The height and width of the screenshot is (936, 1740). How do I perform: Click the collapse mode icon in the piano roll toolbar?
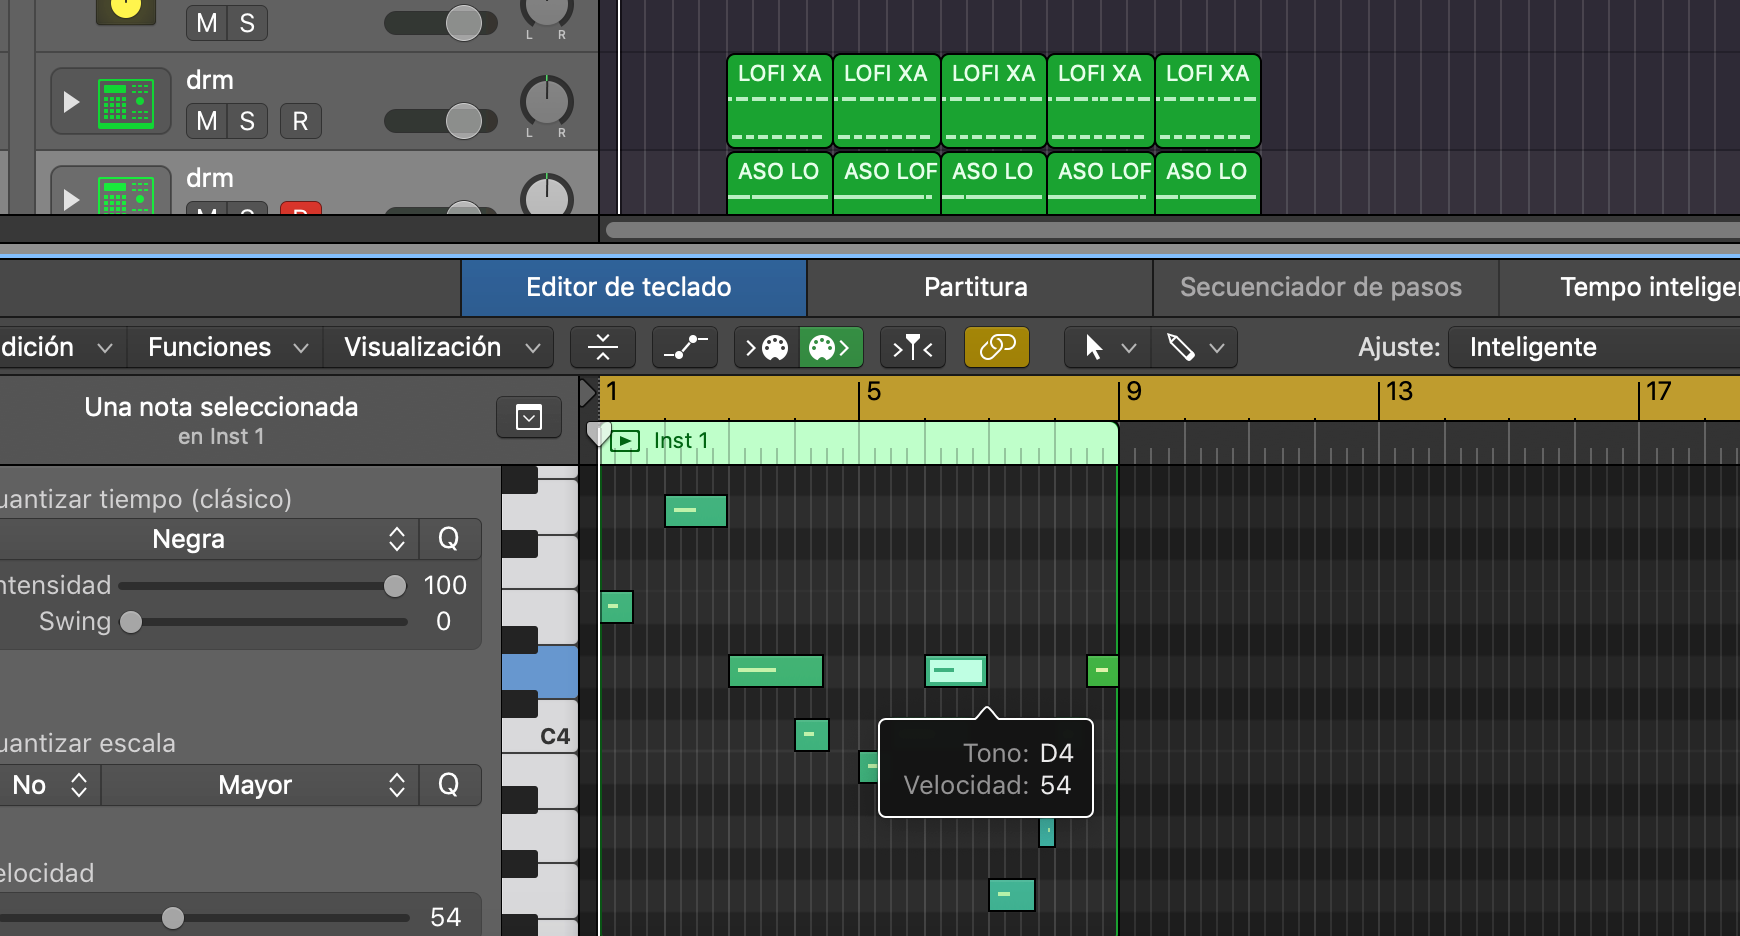click(603, 347)
